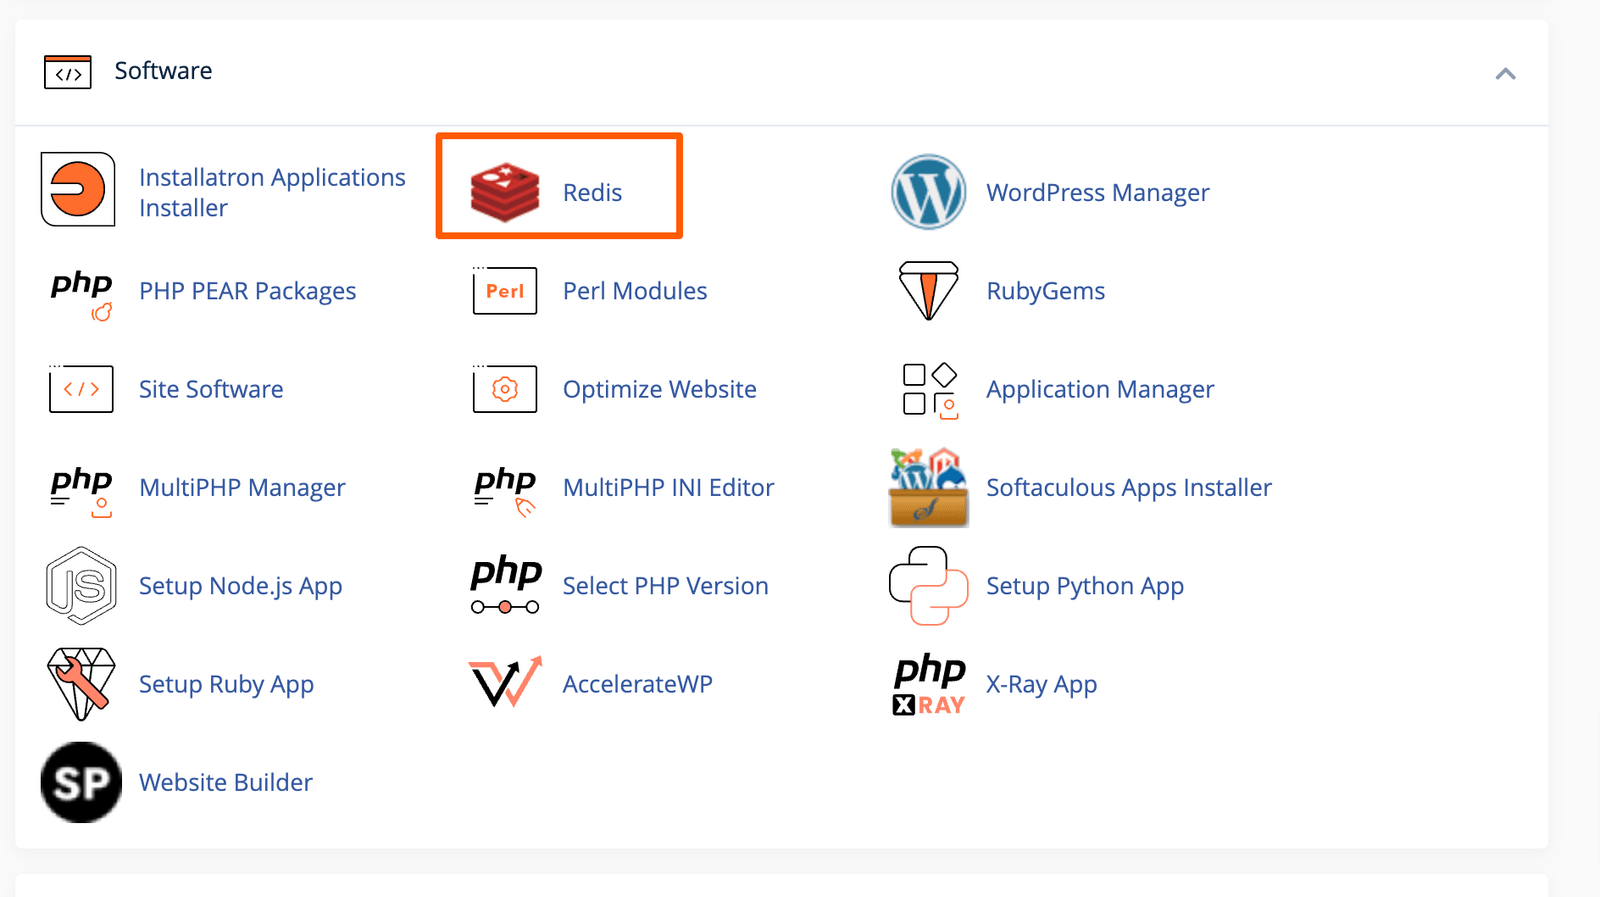Open the X-Ray App link

click(1041, 685)
